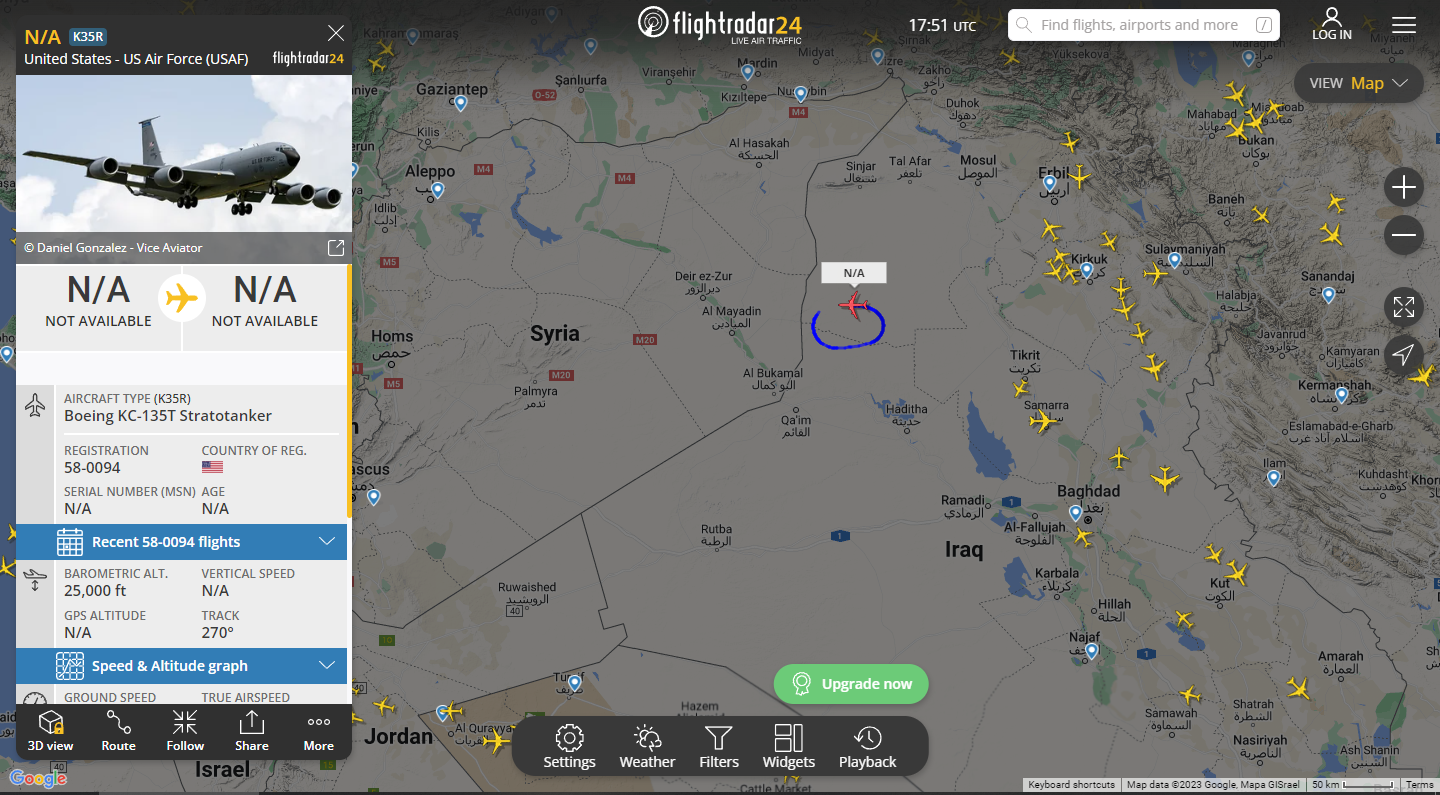Click LOG IN account button
The image size is (1440, 795).
(1332, 24)
